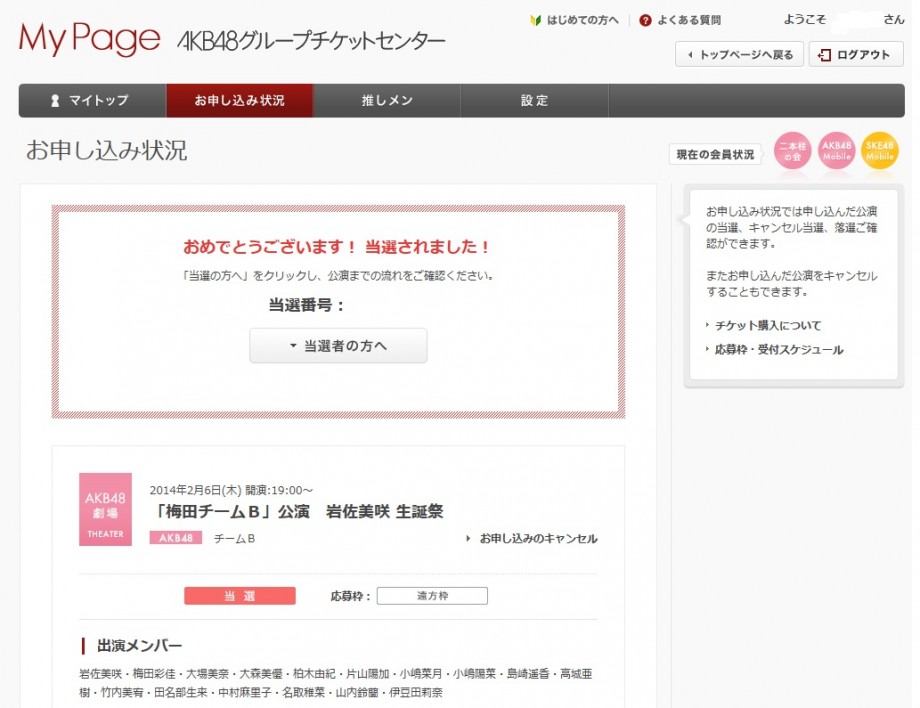Click the beginner leaf icon
Viewport: 920px width, 708px height.
(536, 21)
